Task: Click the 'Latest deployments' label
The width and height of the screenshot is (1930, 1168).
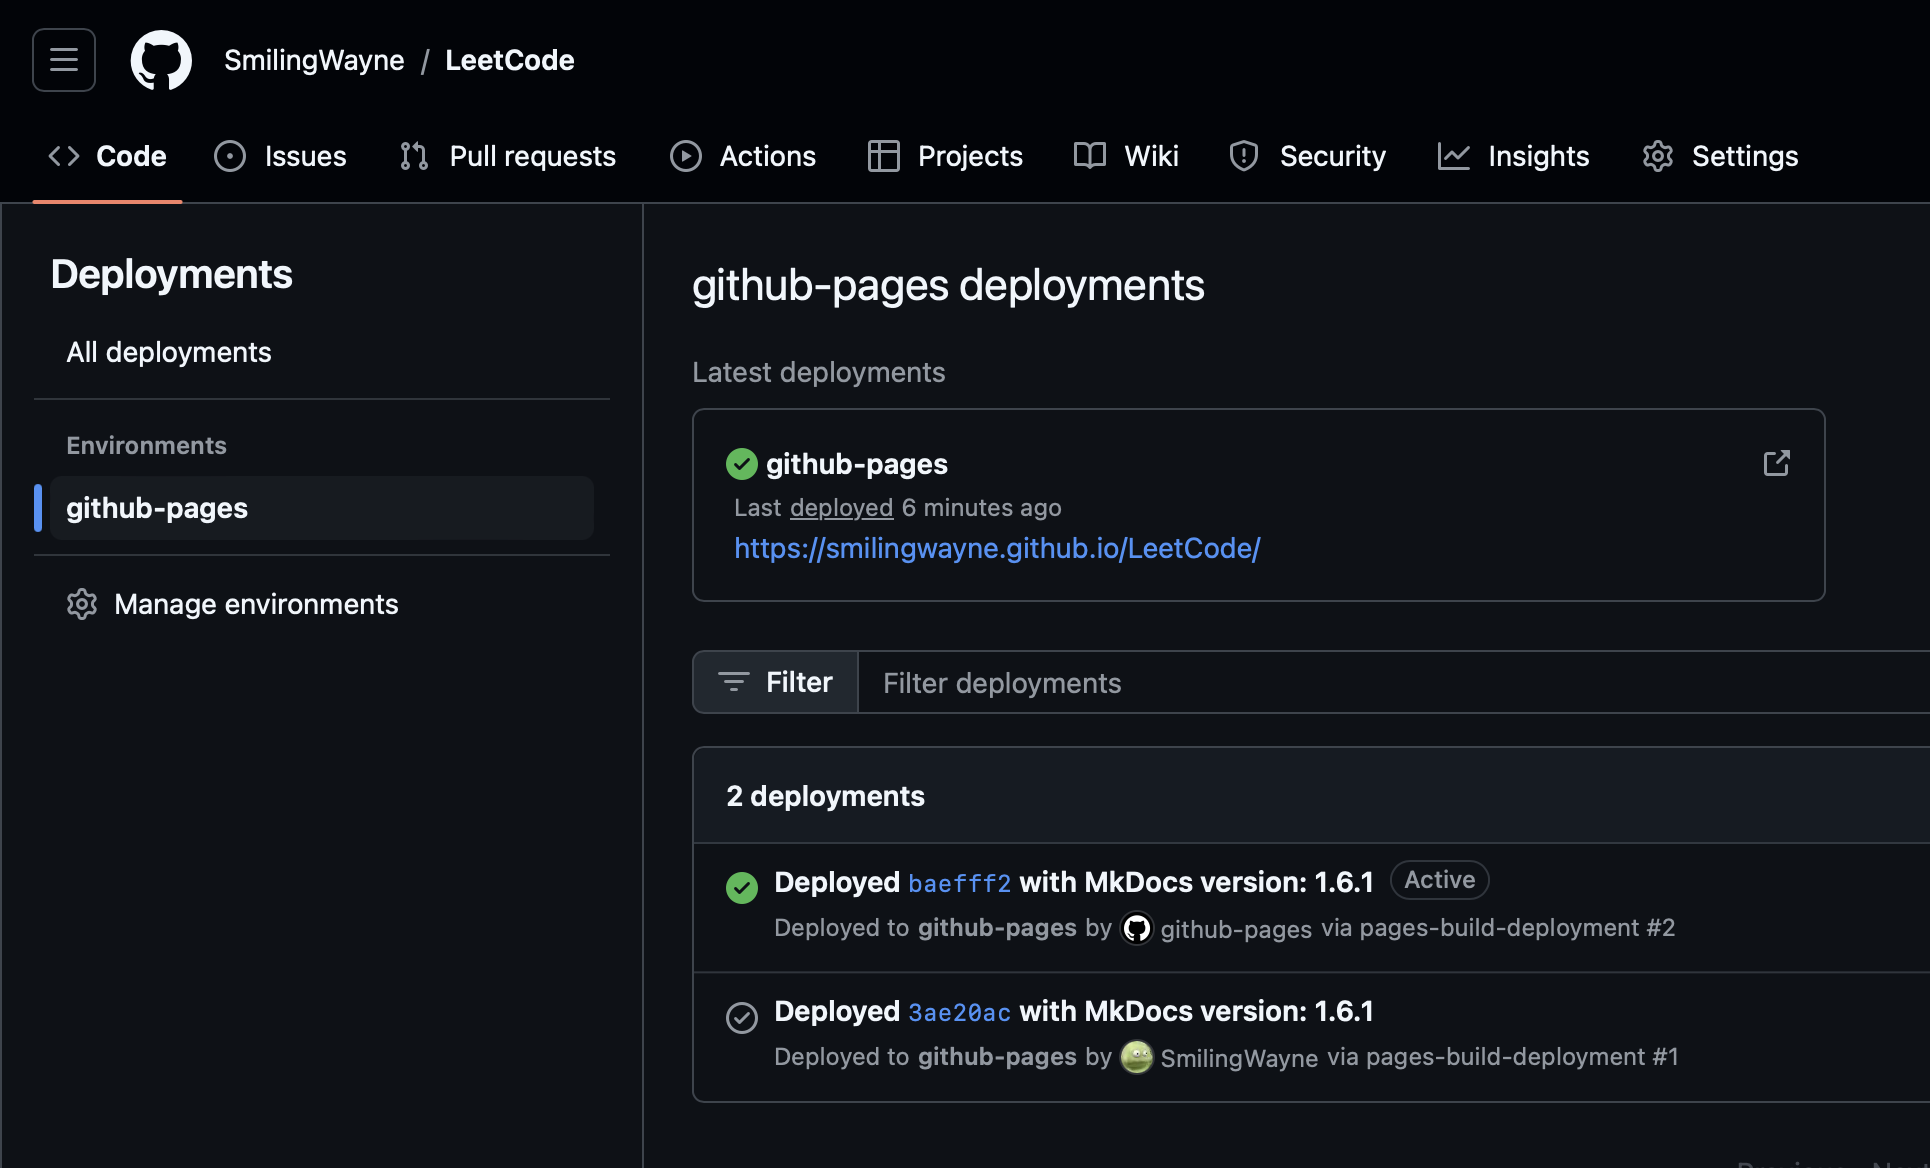Action: click(x=818, y=372)
